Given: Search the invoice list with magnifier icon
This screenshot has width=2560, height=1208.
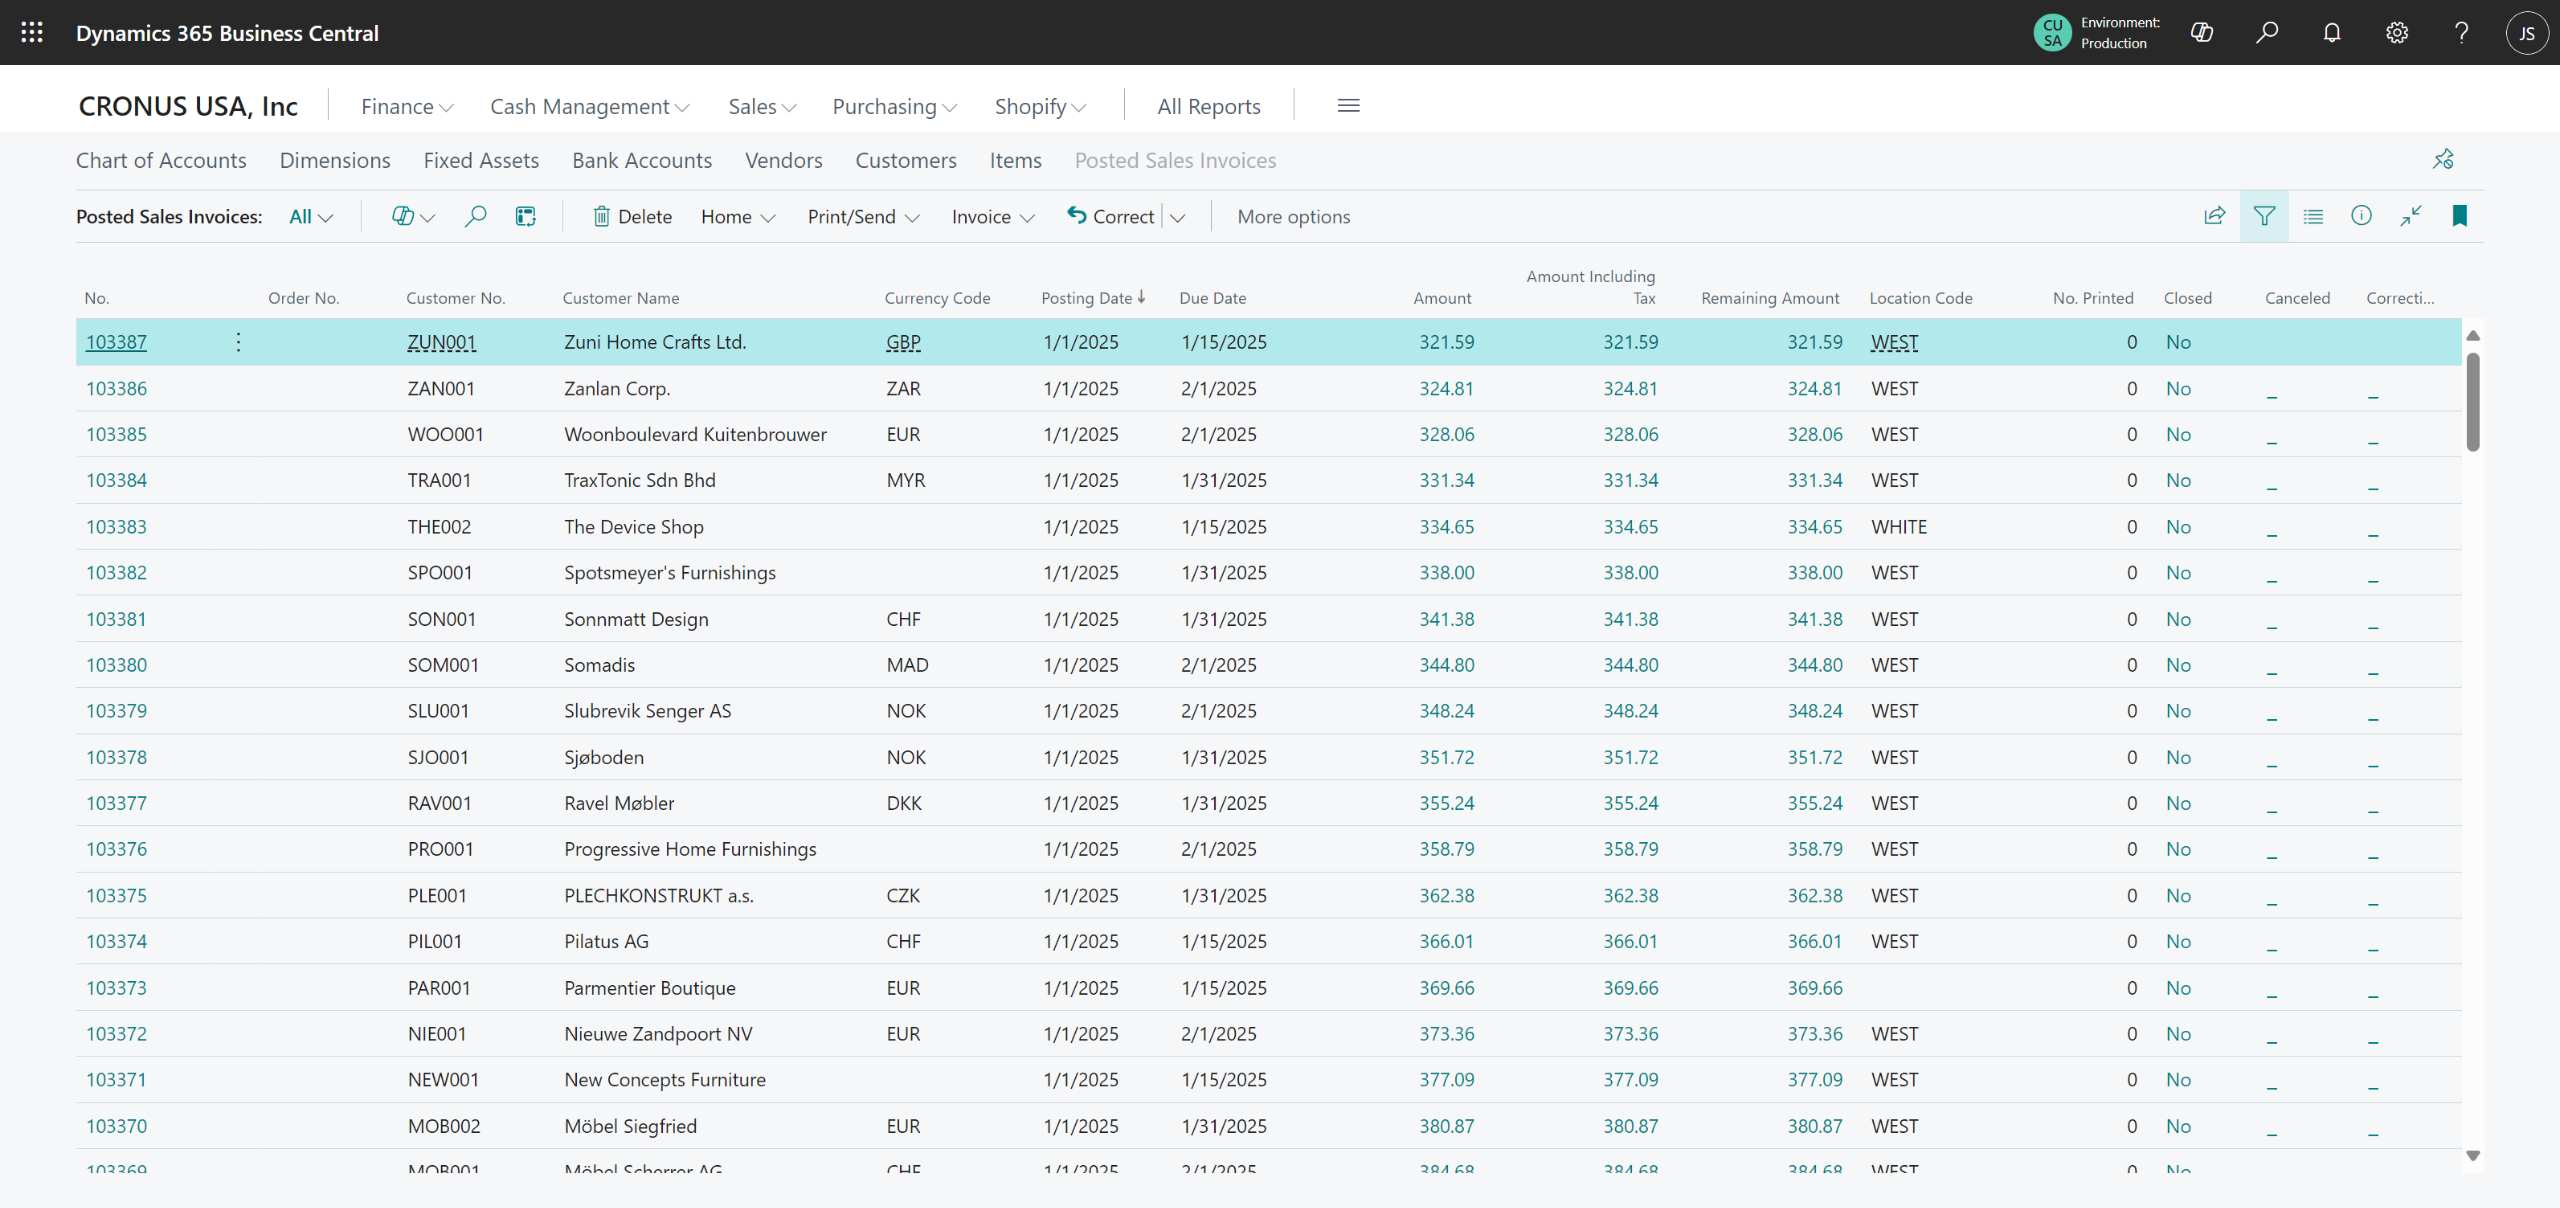Looking at the screenshot, I should click(476, 216).
